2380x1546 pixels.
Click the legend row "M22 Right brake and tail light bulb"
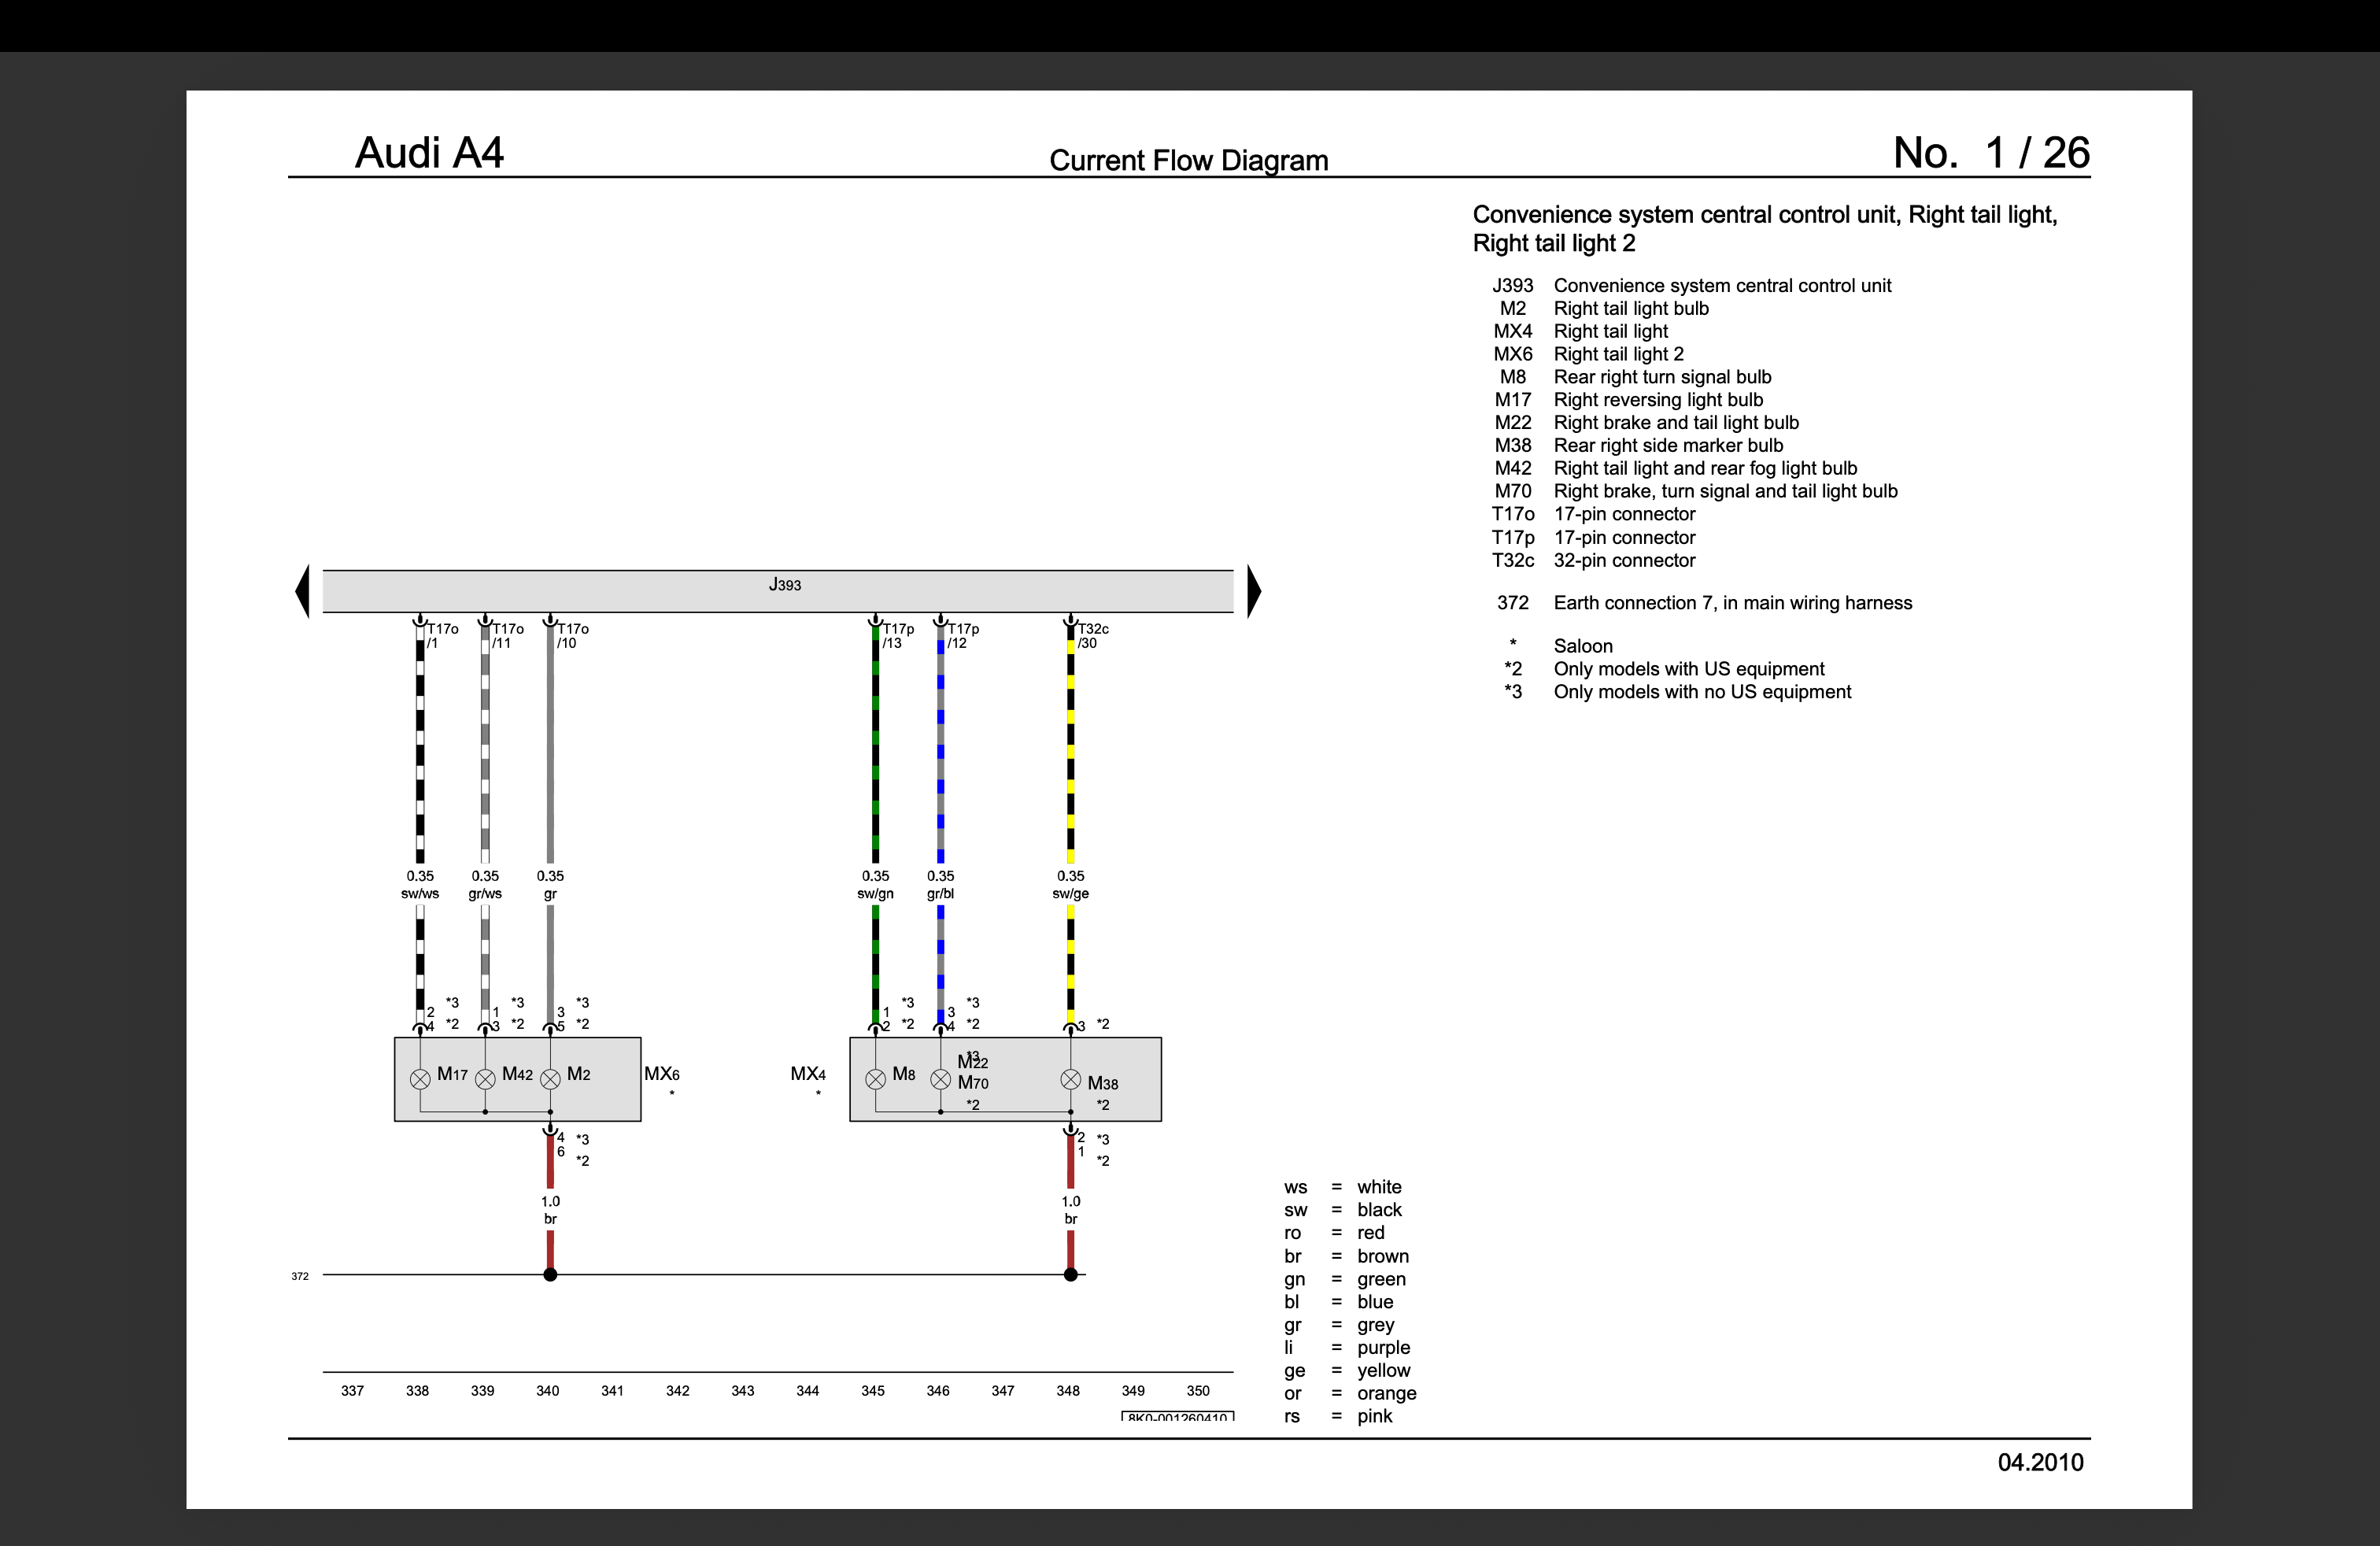coord(1647,423)
